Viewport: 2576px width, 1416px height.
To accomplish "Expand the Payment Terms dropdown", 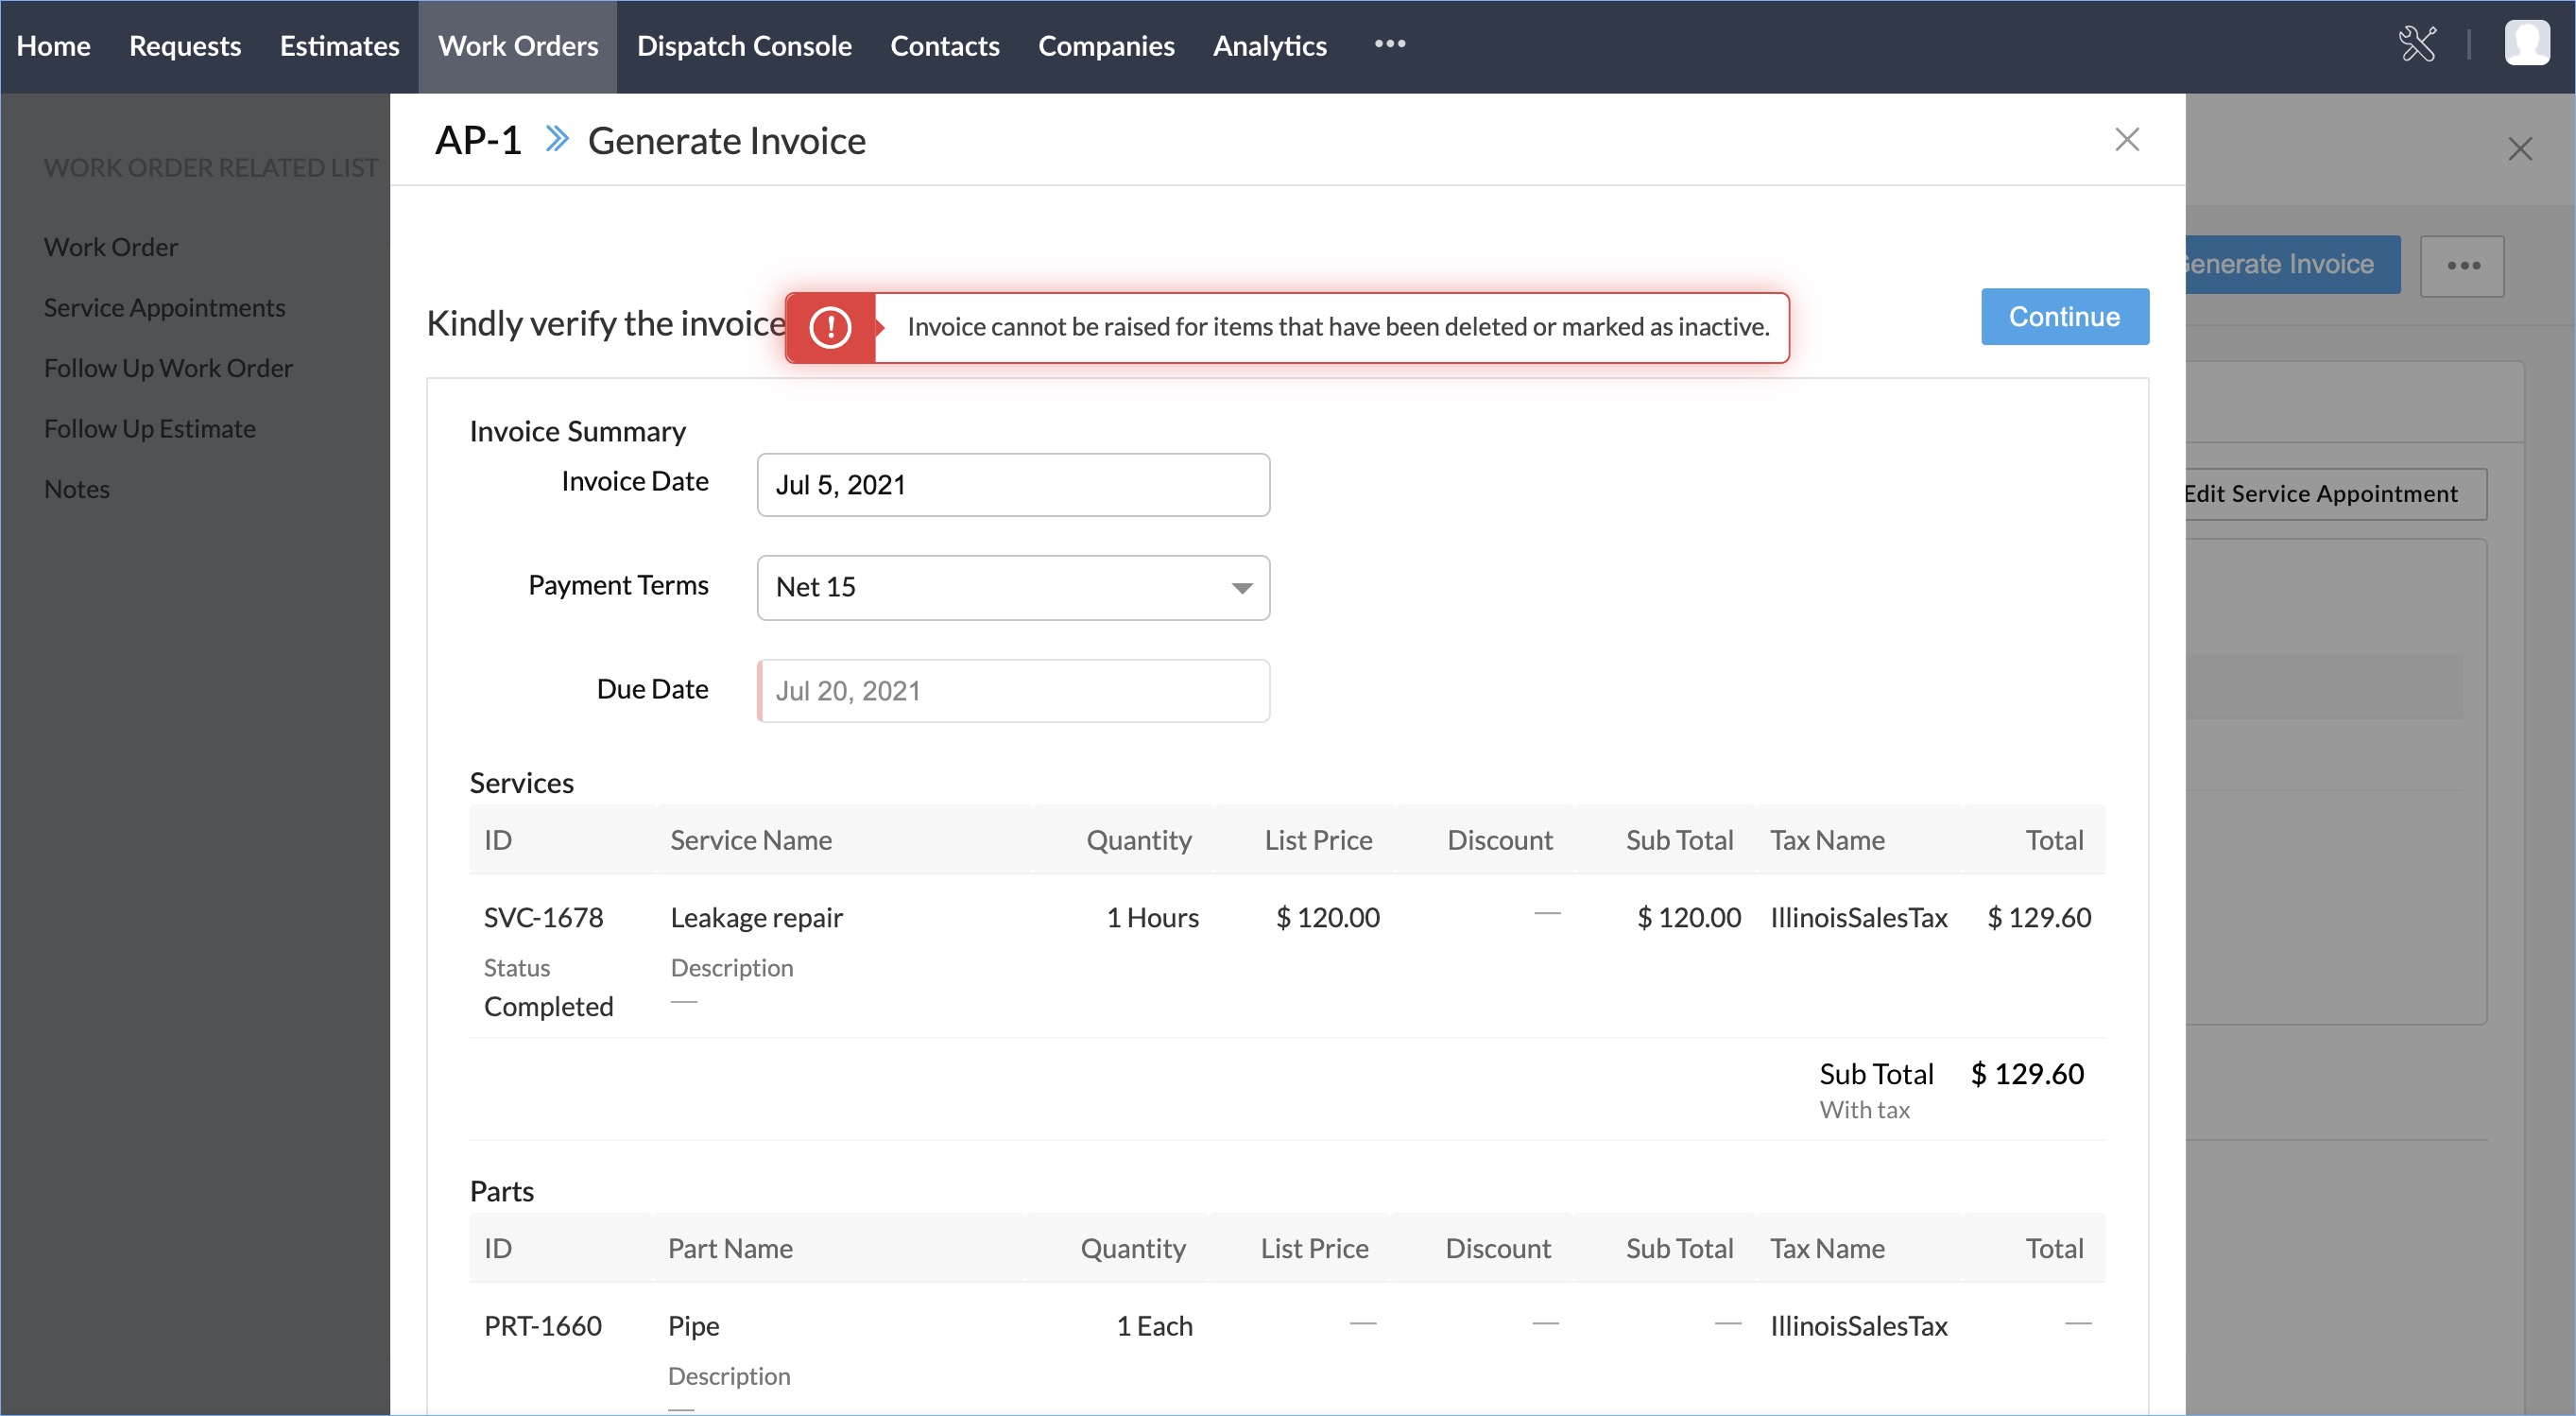I will click(1012, 587).
